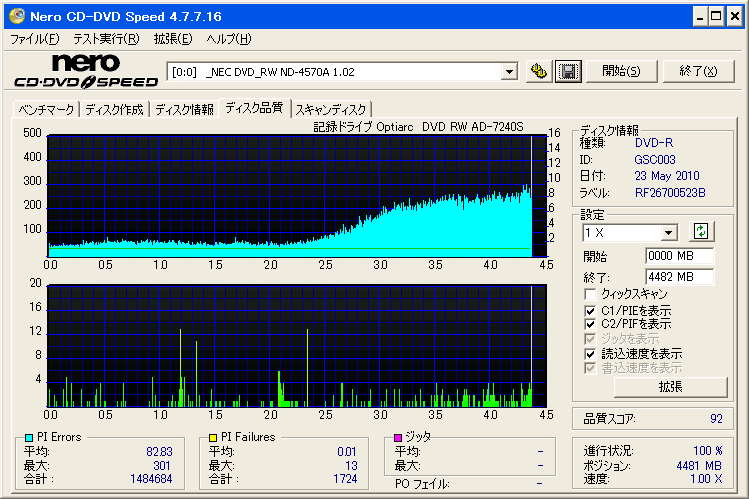Click the disc ID GSC003
The image size is (749, 499).
click(x=654, y=159)
